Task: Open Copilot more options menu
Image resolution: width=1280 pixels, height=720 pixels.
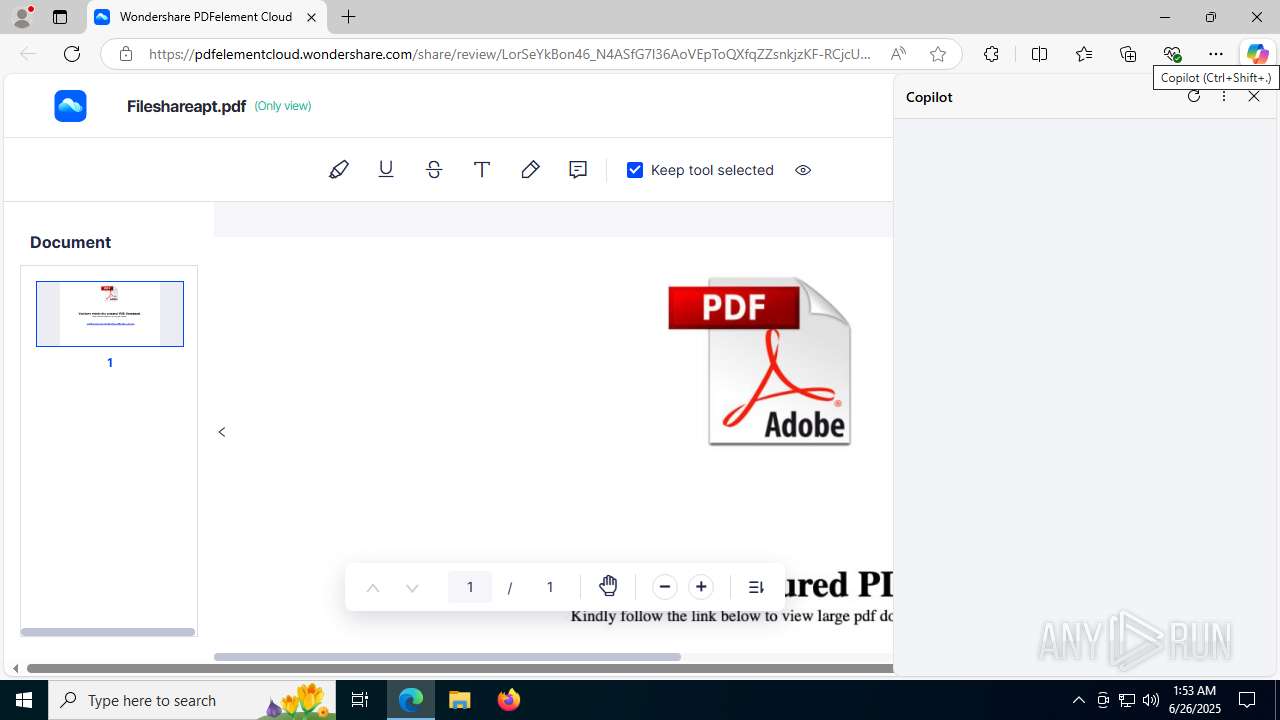Action: coord(1224,97)
